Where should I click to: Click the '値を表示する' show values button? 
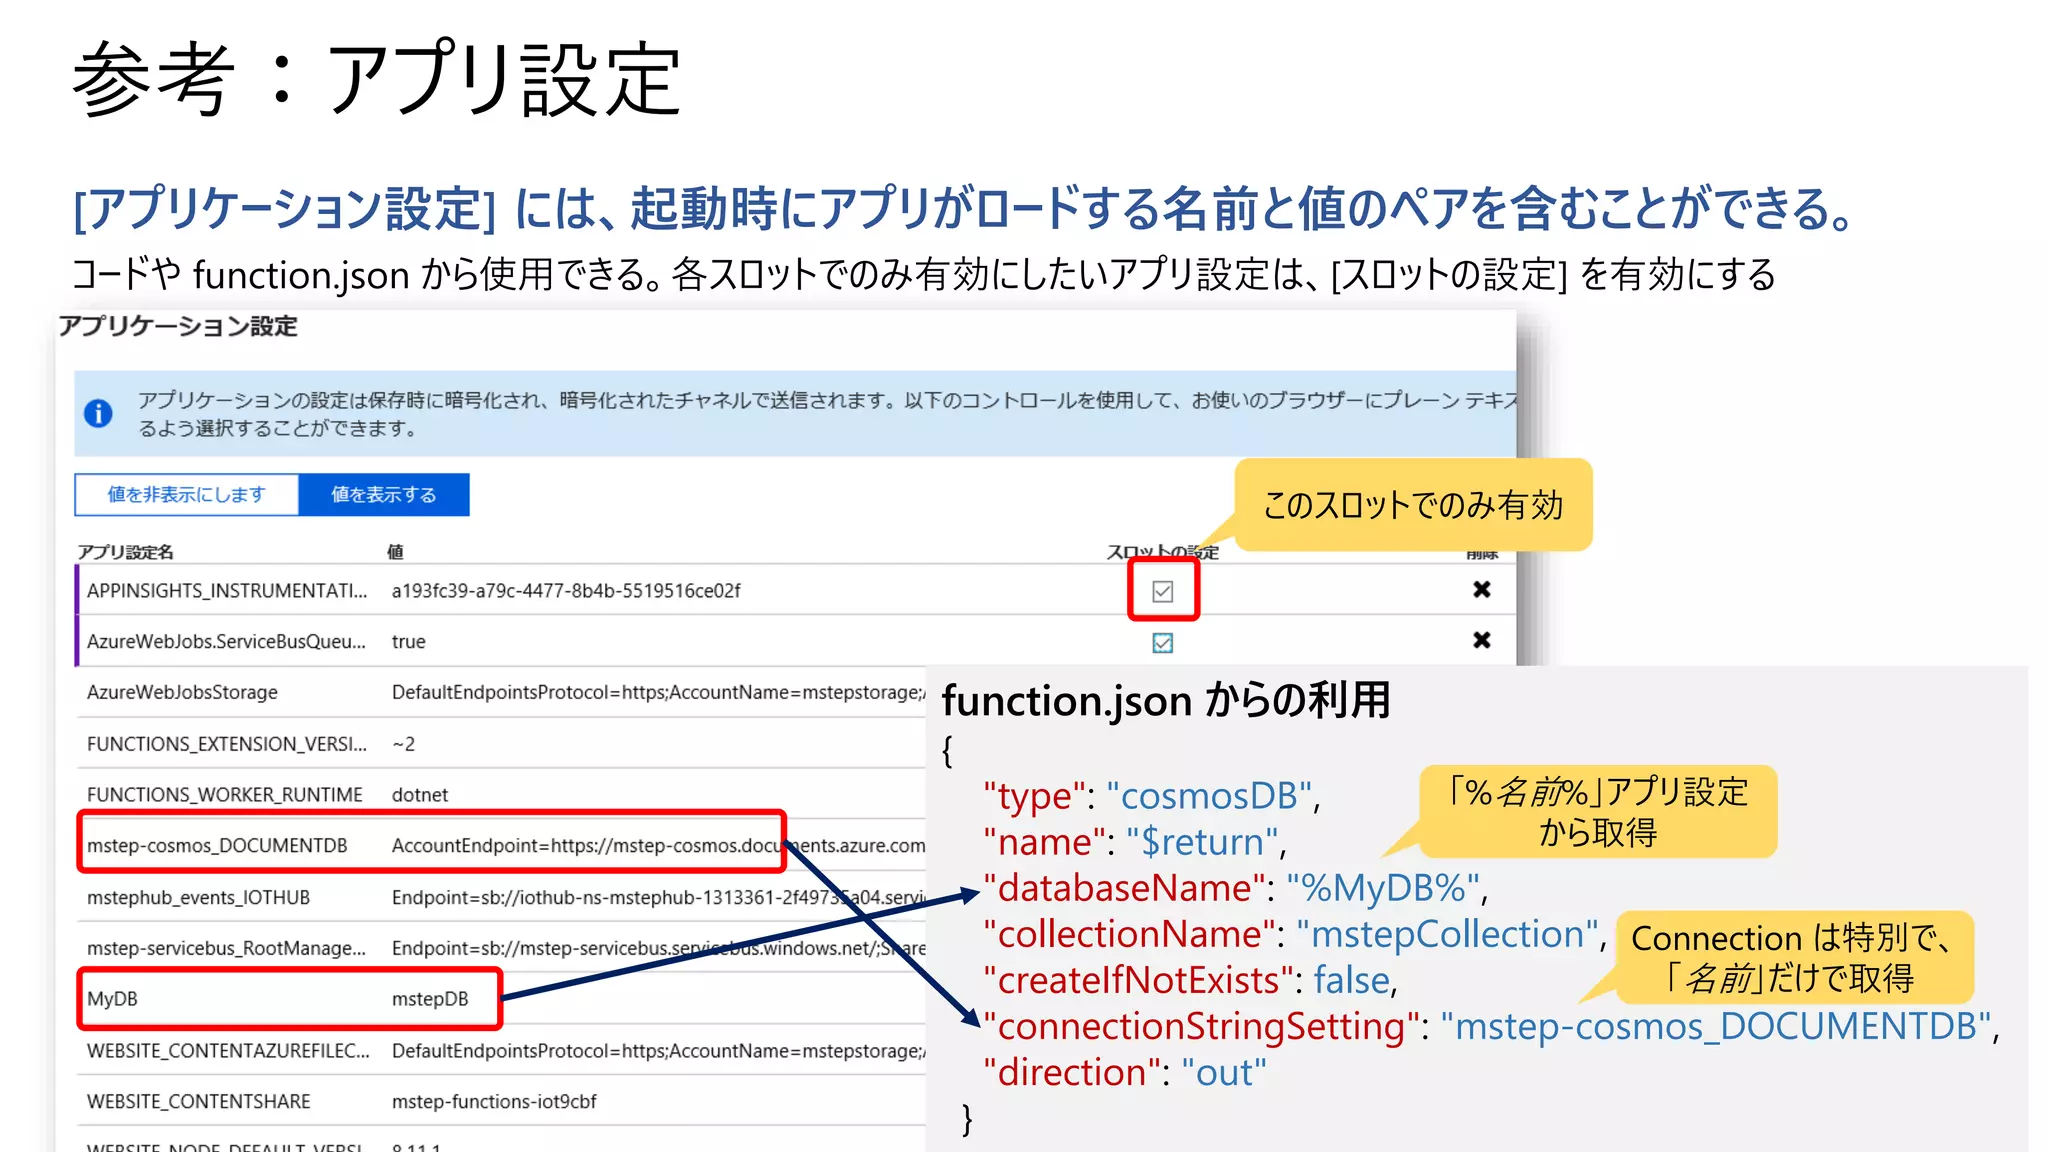pyautogui.click(x=384, y=495)
